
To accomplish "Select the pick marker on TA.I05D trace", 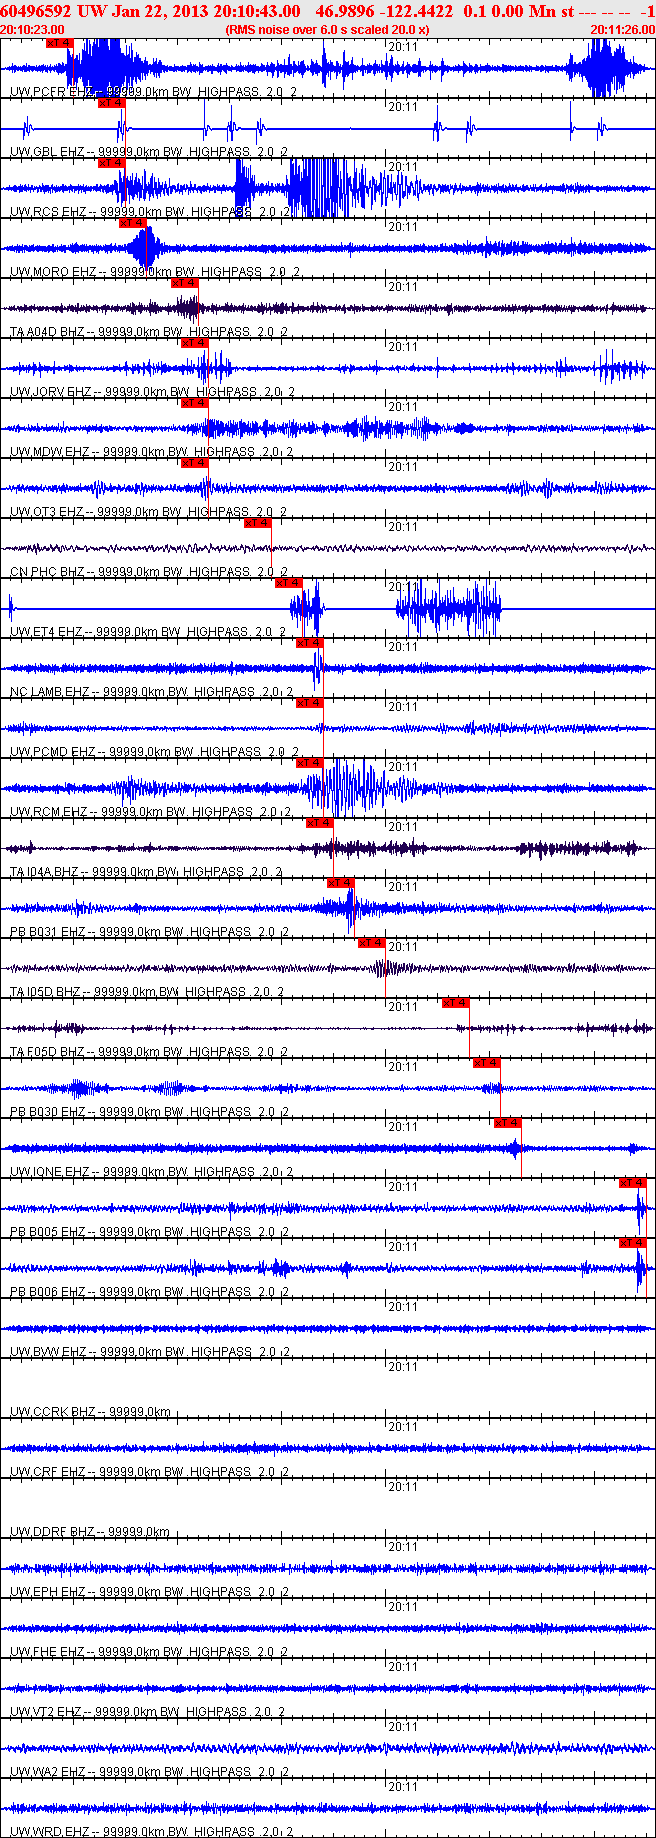I will click(x=372, y=943).
